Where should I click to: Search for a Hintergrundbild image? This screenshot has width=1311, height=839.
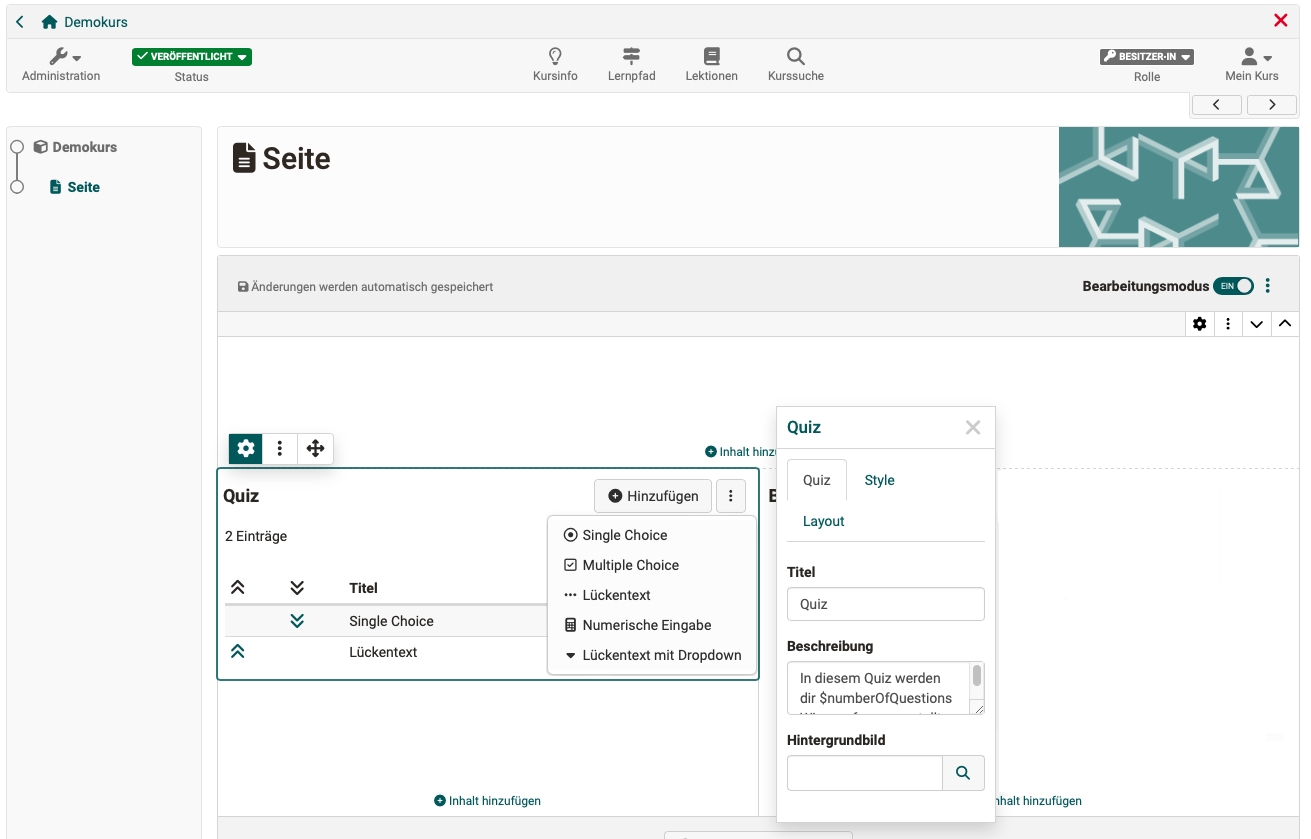963,773
